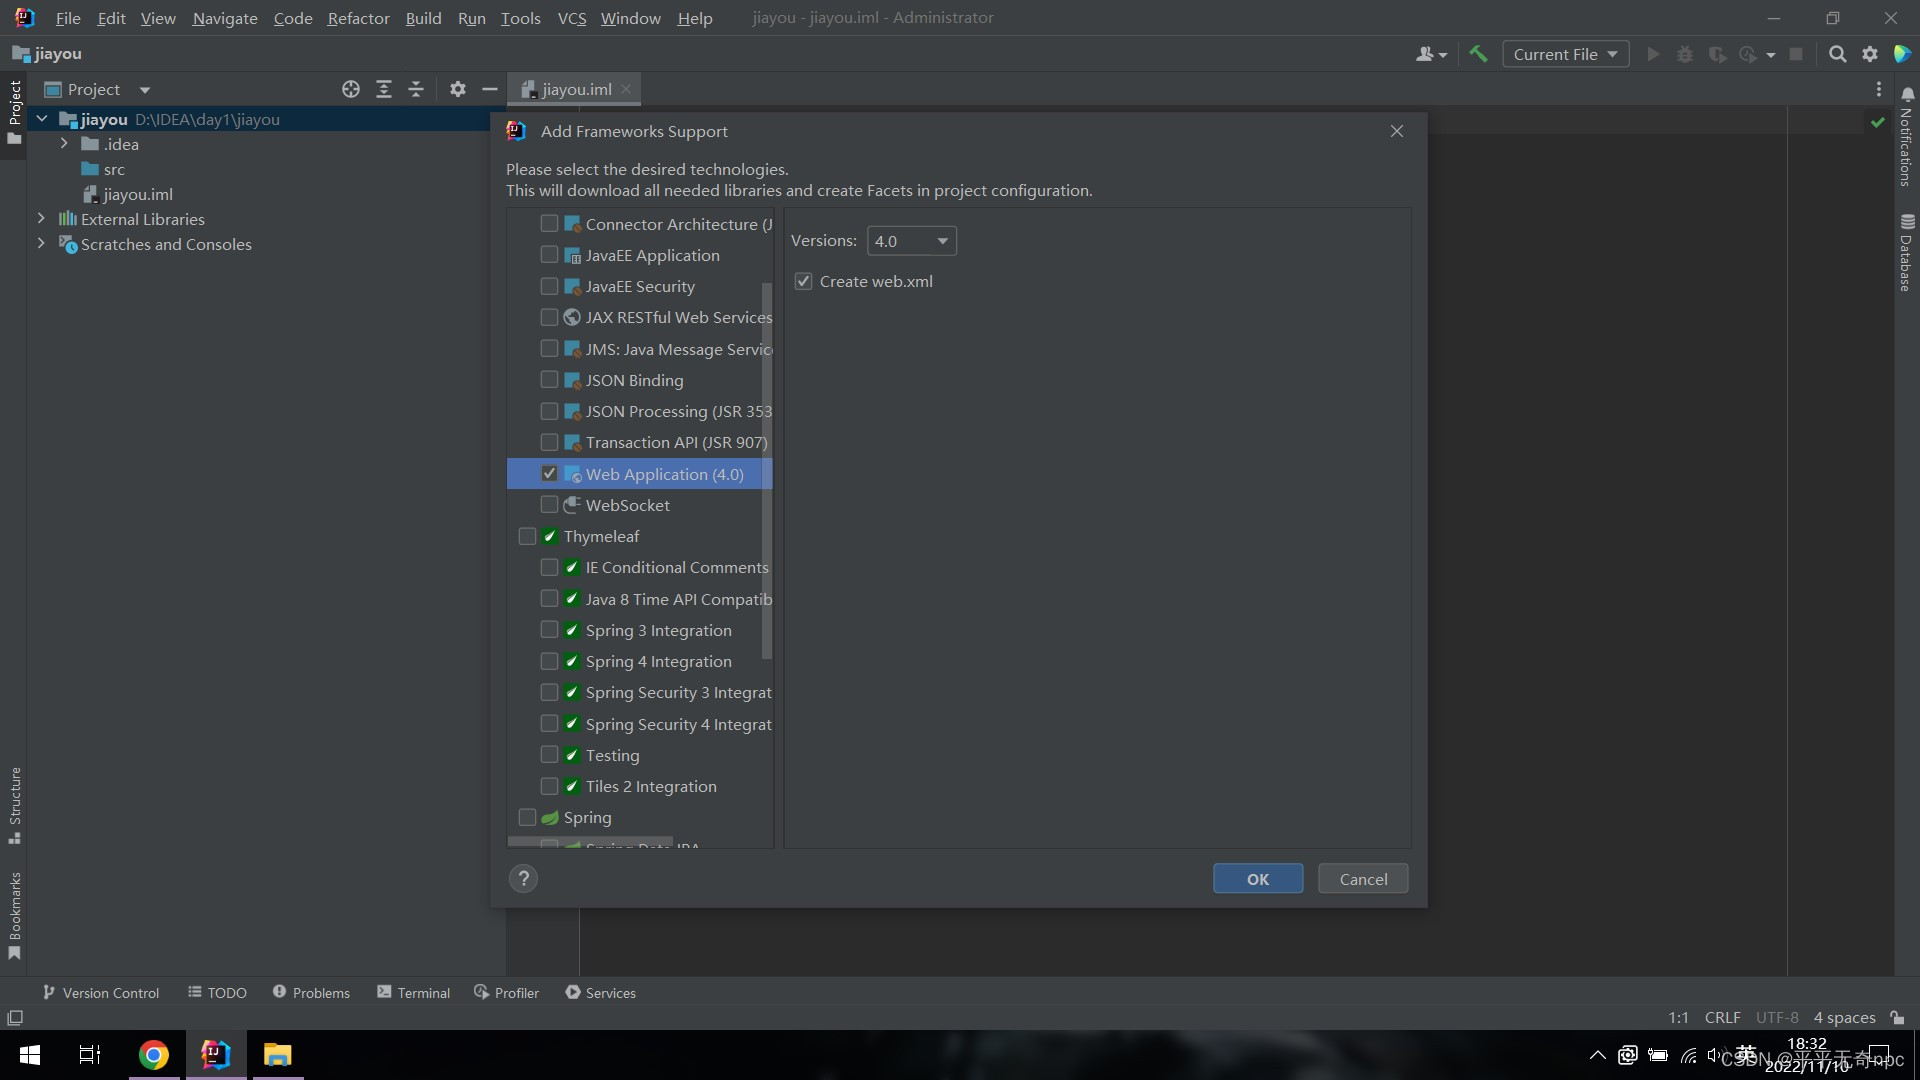
Task: Launch Chrome from the taskbar
Action: coord(154,1055)
